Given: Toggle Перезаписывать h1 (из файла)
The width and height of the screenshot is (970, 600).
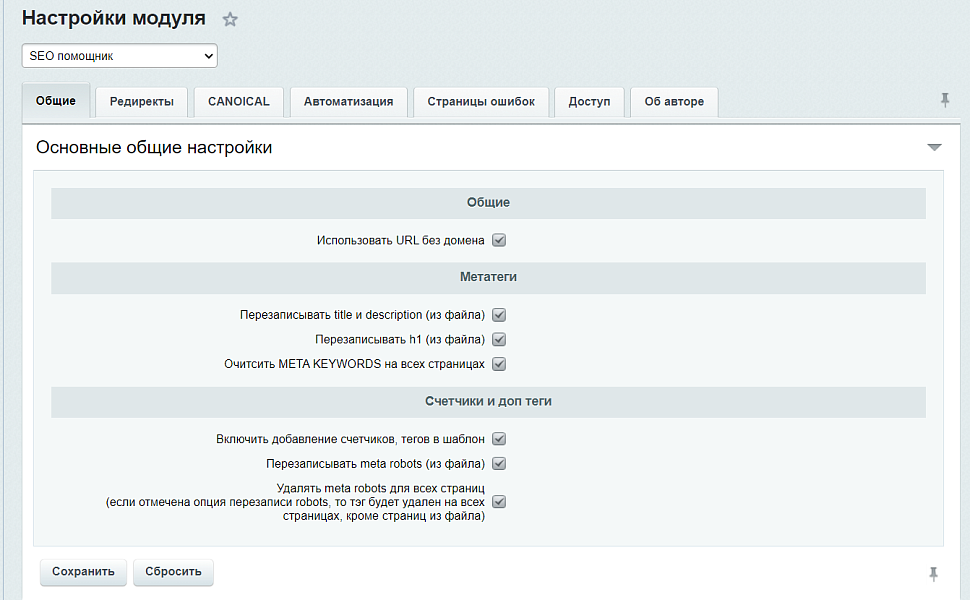Looking at the screenshot, I should point(498,339).
